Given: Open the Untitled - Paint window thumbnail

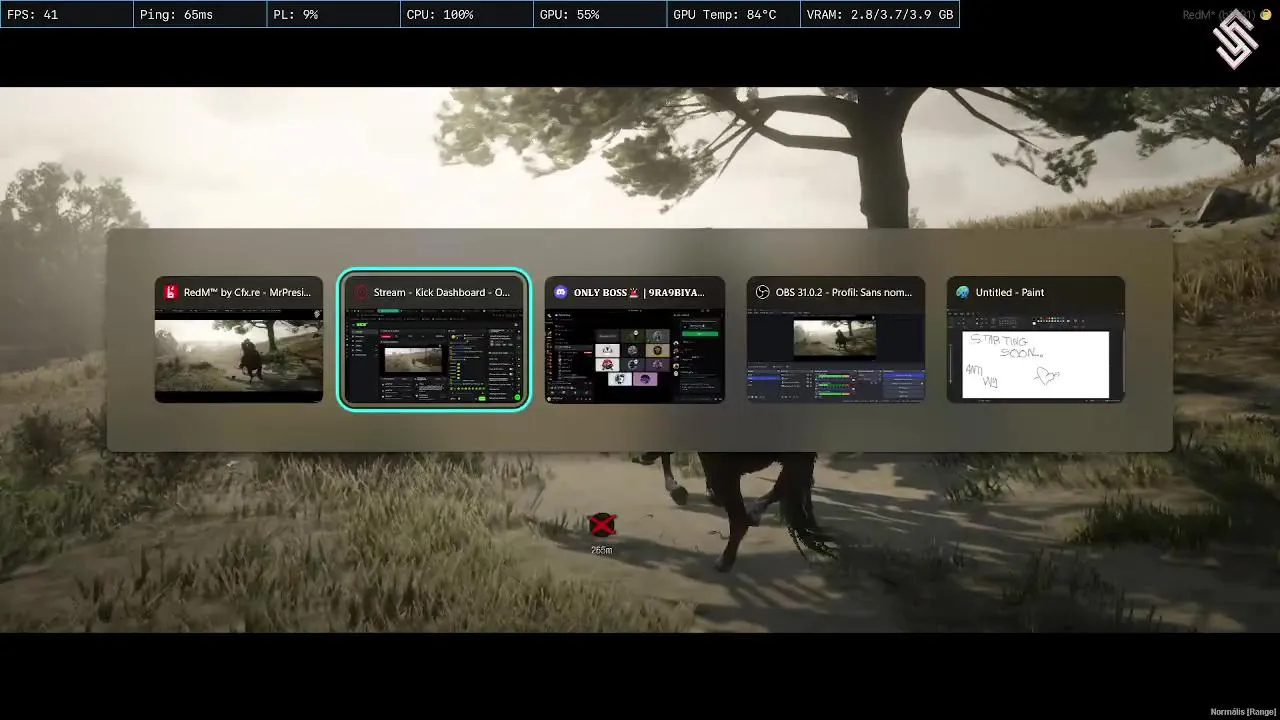Looking at the screenshot, I should (1036, 340).
